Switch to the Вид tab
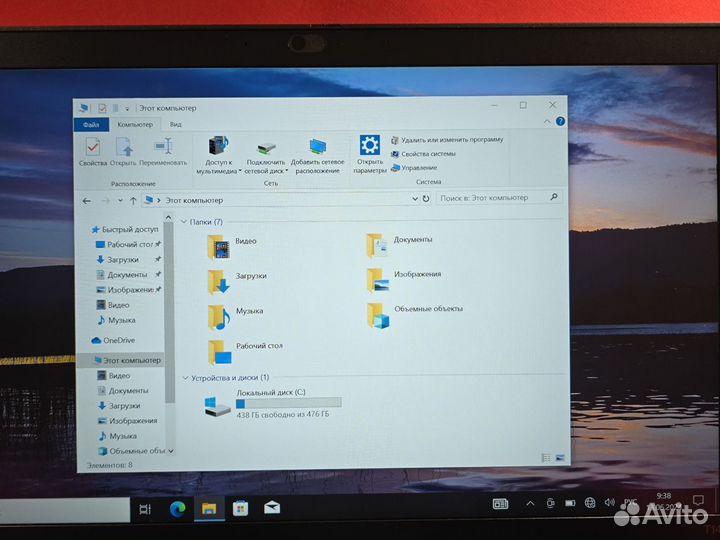 coord(175,124)
